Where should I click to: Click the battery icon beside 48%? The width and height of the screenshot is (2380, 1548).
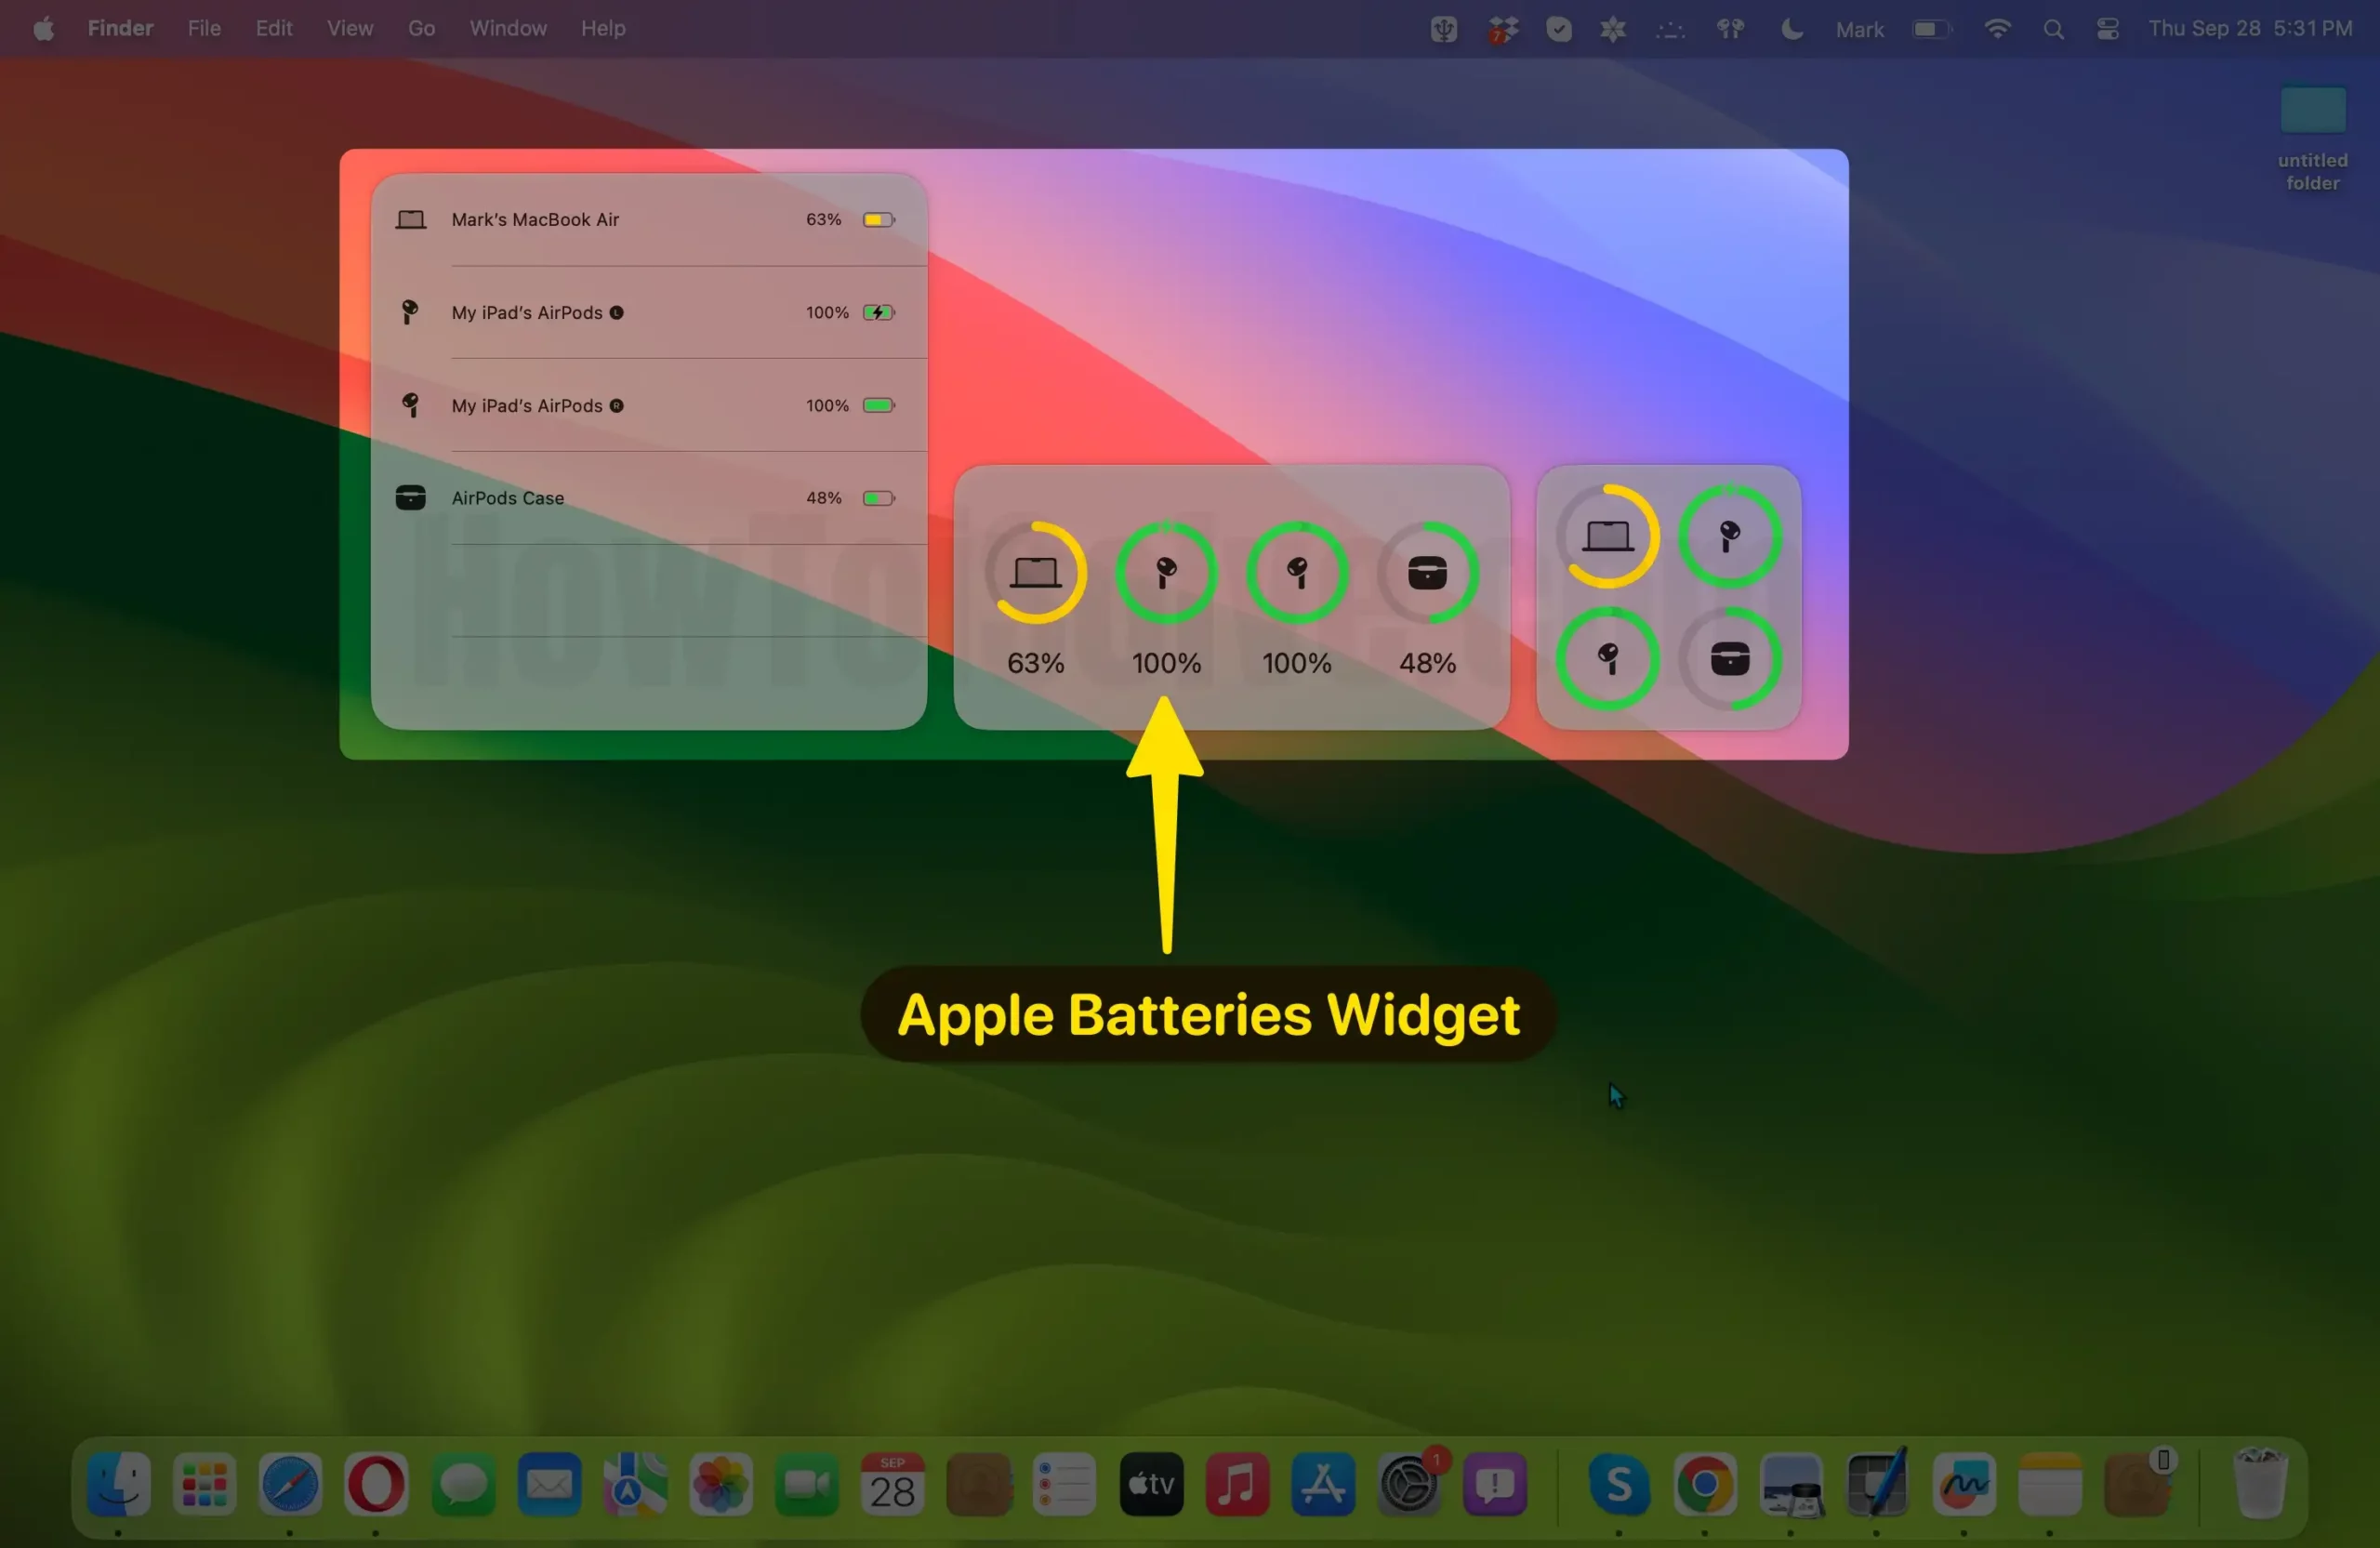click(879, 498)
